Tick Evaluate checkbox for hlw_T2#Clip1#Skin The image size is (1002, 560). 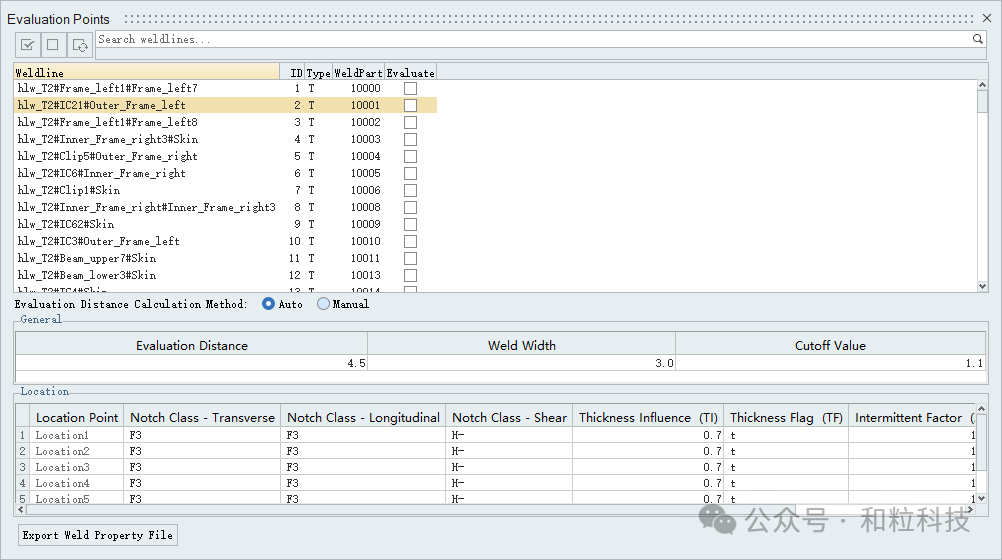(x=410, y=191)
